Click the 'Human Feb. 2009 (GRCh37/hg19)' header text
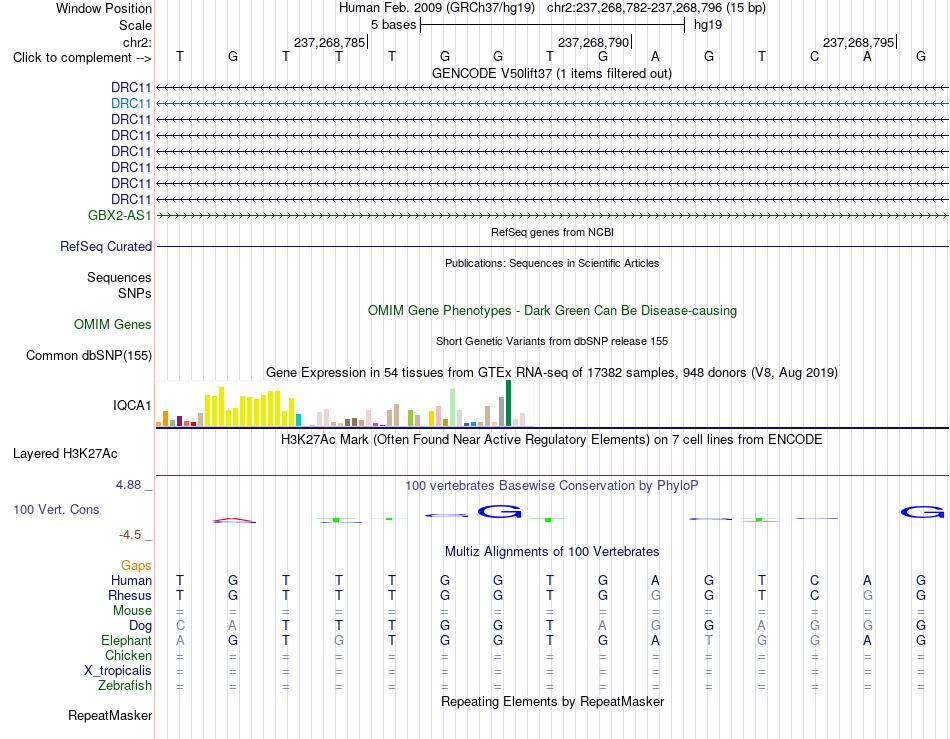The width and height of the screenshot is (950, 739). [x=437, y=8]
